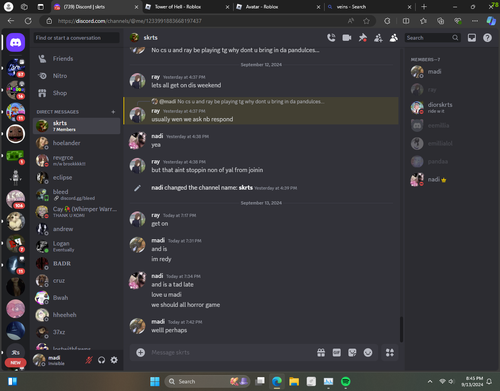Viewport: 500px width, 391px height.
Task: Select skrts group DM in list
Action: point(77,126)
